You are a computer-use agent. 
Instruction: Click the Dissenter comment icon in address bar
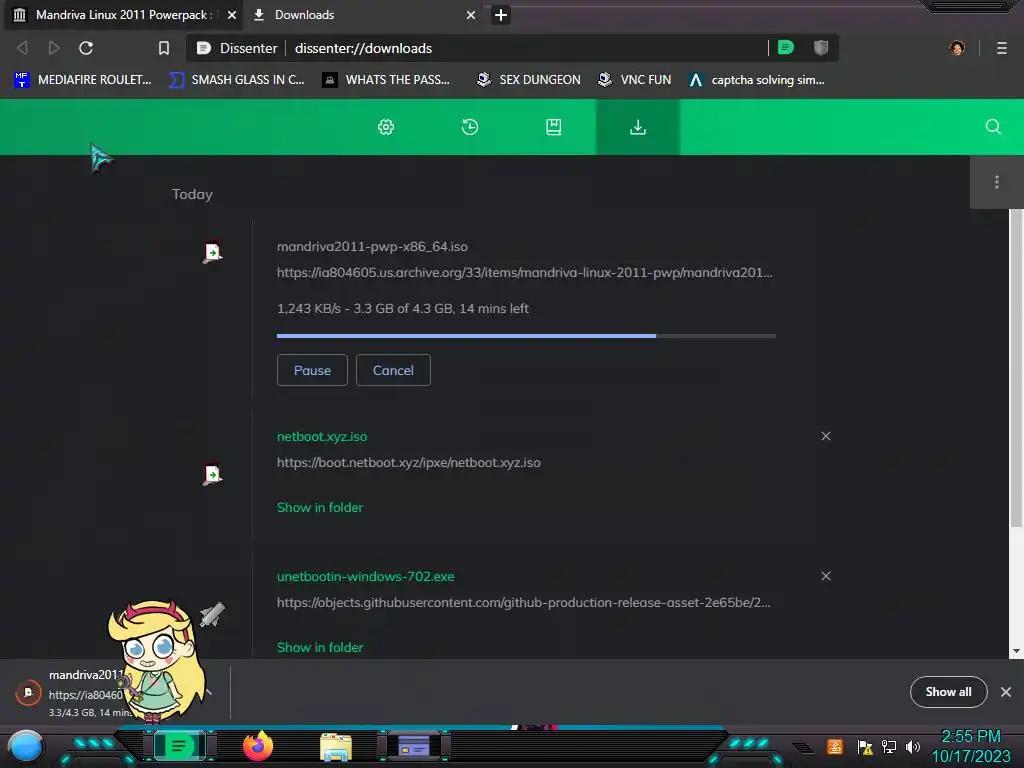[x=786, y=48]
